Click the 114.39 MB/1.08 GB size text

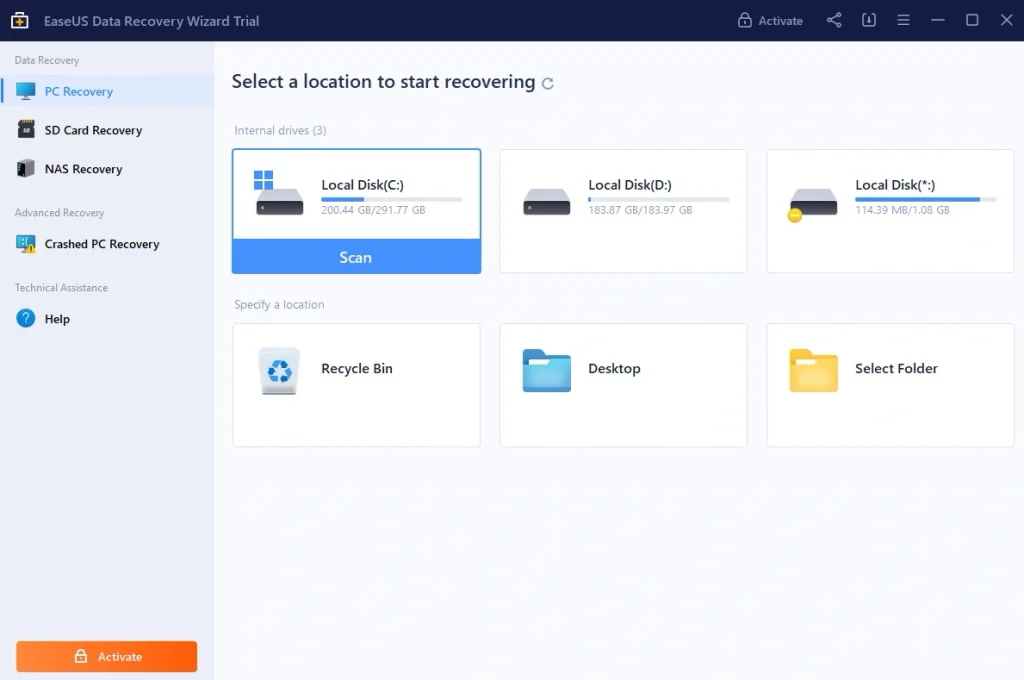(x=903, y=210)
